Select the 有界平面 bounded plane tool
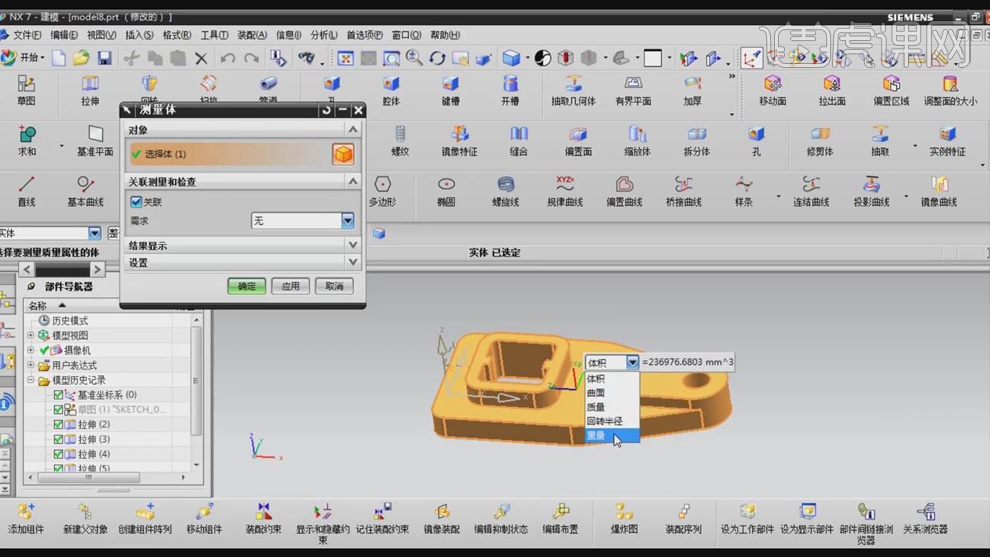 (633, 90)
